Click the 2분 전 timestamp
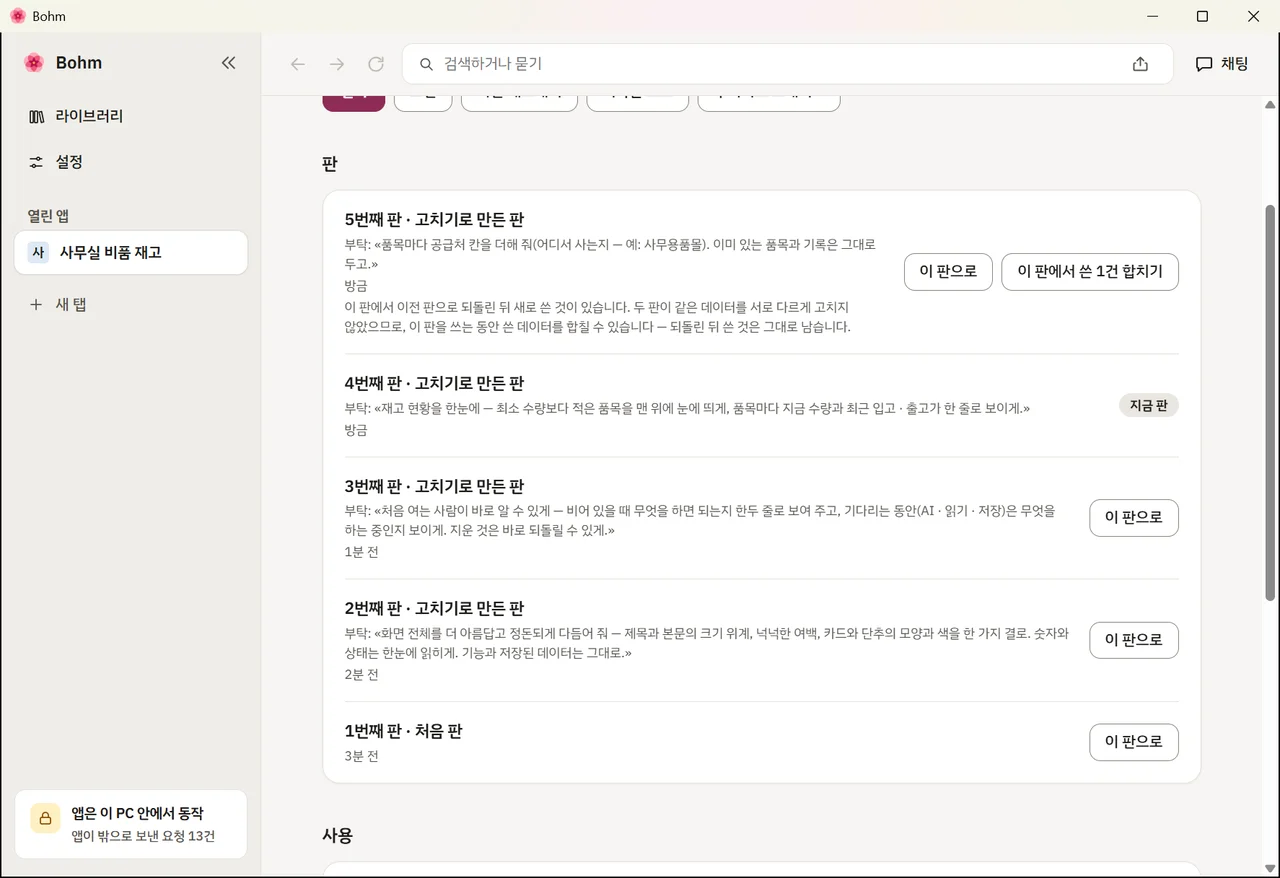 (361, 675)
